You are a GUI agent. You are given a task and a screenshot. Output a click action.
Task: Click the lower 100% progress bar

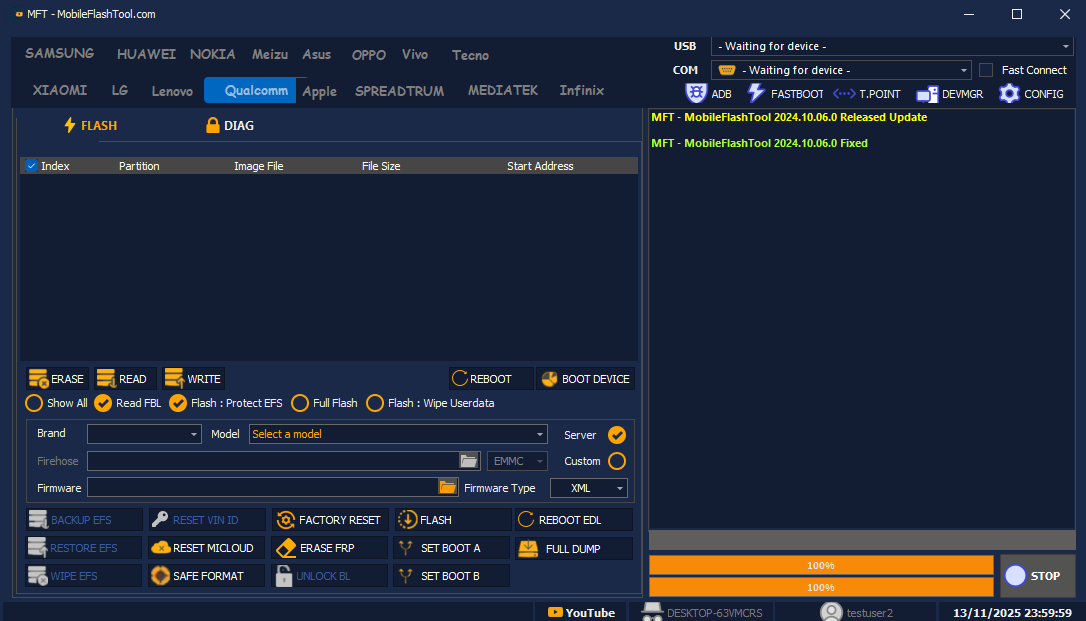821,587
